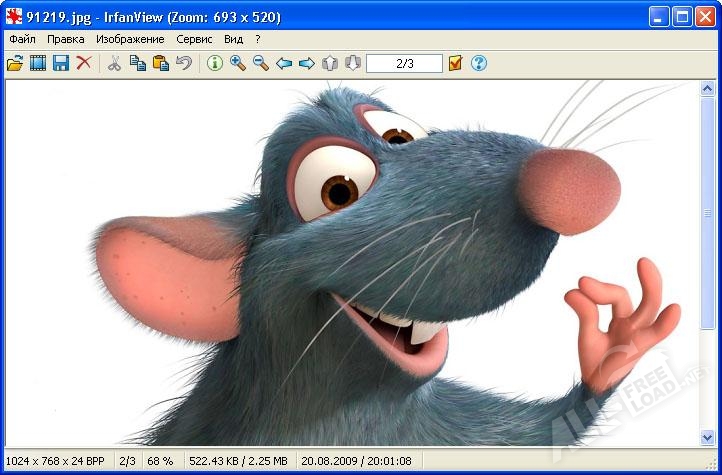
Task: Click the 2/3 image counter field
Action: [404, 63]
